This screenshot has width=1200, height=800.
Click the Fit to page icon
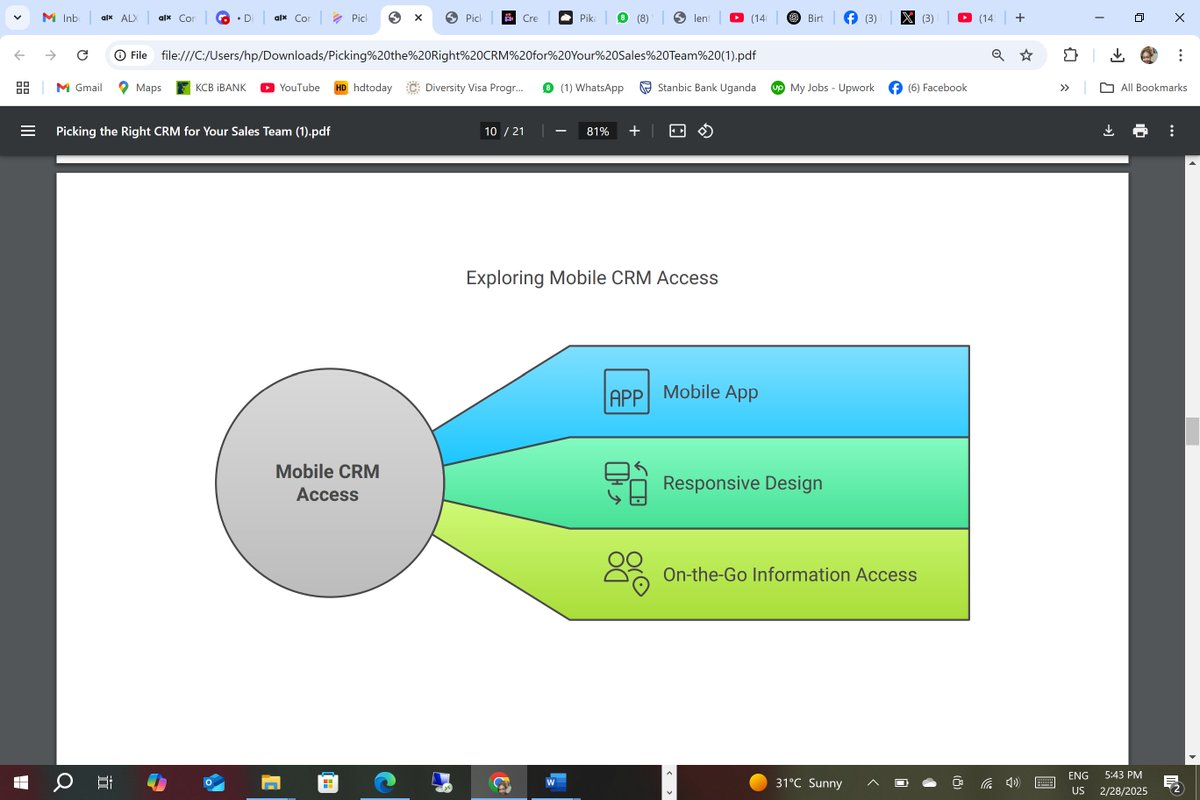[677, 131]
